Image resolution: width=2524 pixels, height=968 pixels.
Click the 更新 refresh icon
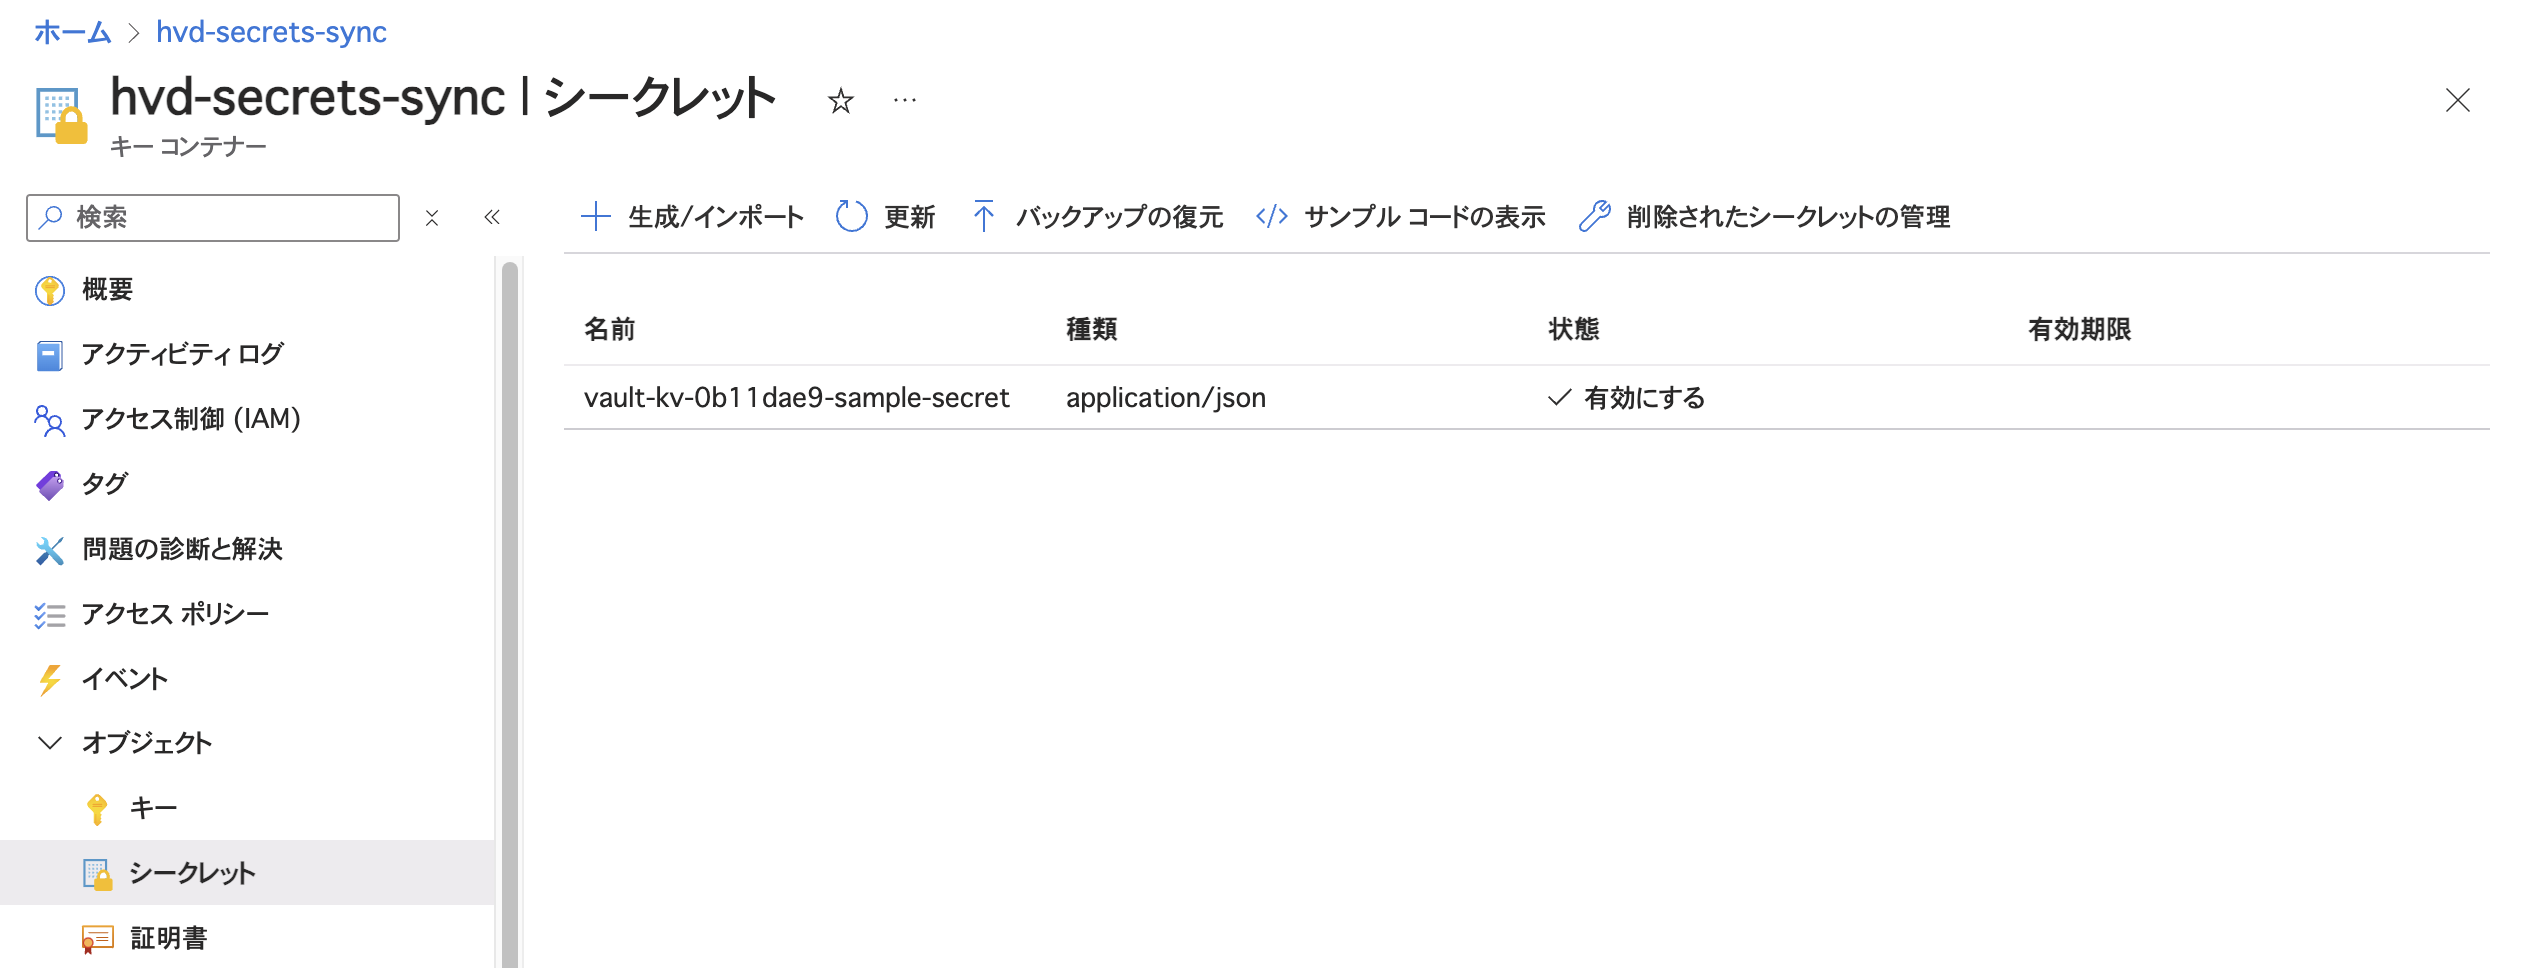851,217
